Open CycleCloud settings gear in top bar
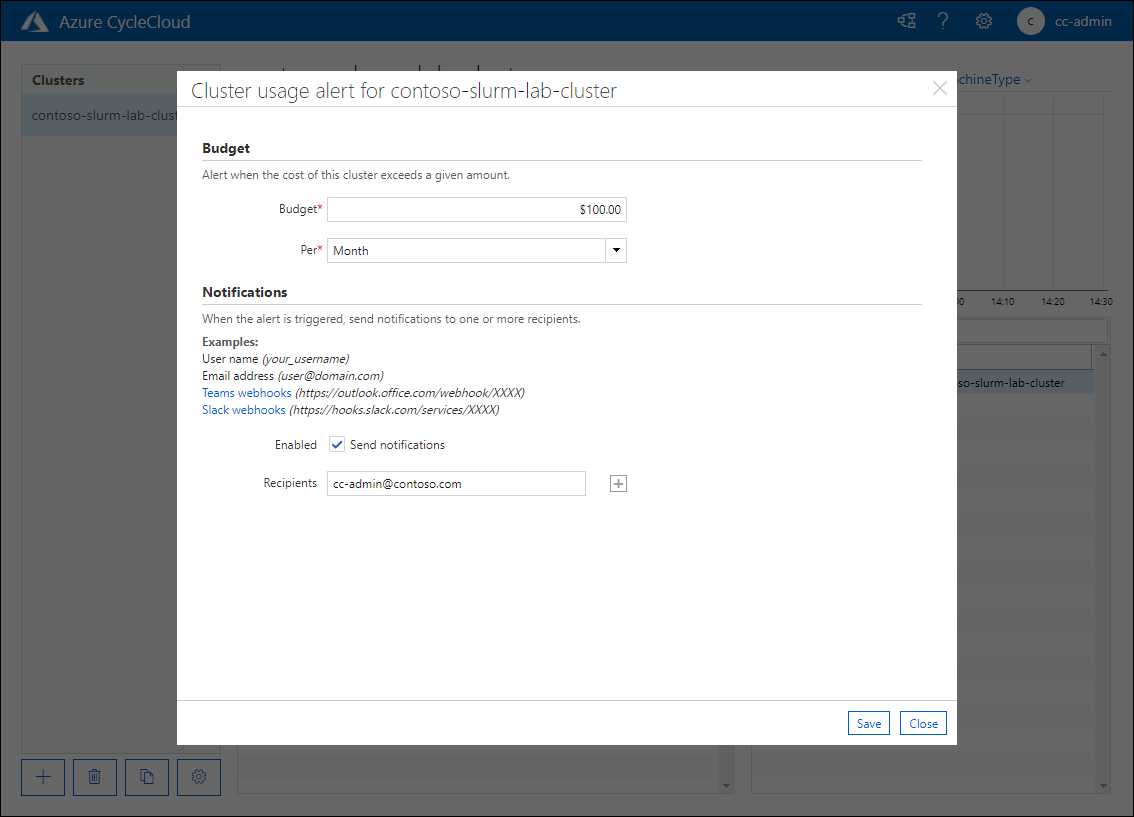 point(983,20)
